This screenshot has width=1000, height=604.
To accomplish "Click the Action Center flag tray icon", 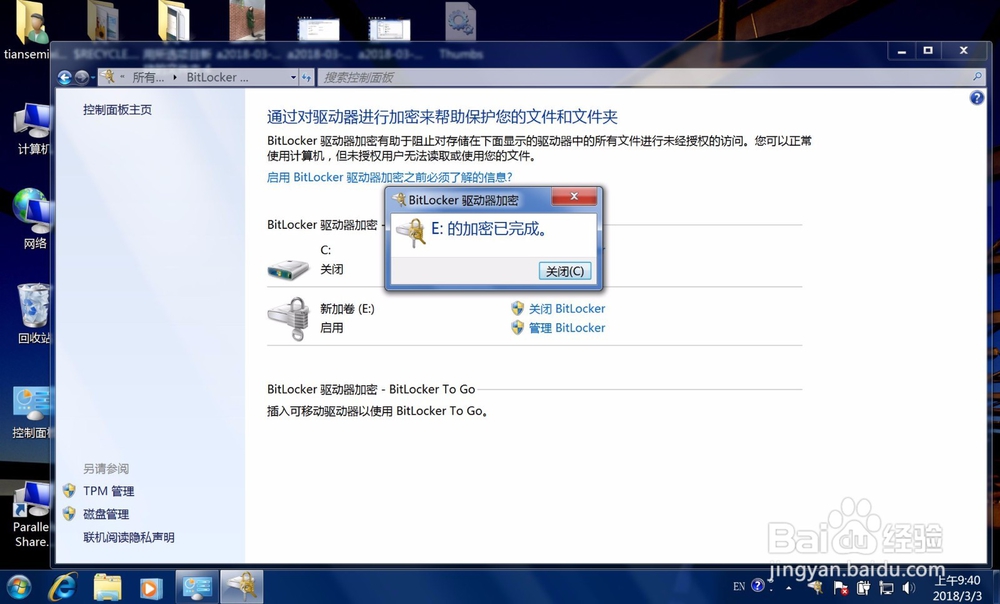I will 841,588.
